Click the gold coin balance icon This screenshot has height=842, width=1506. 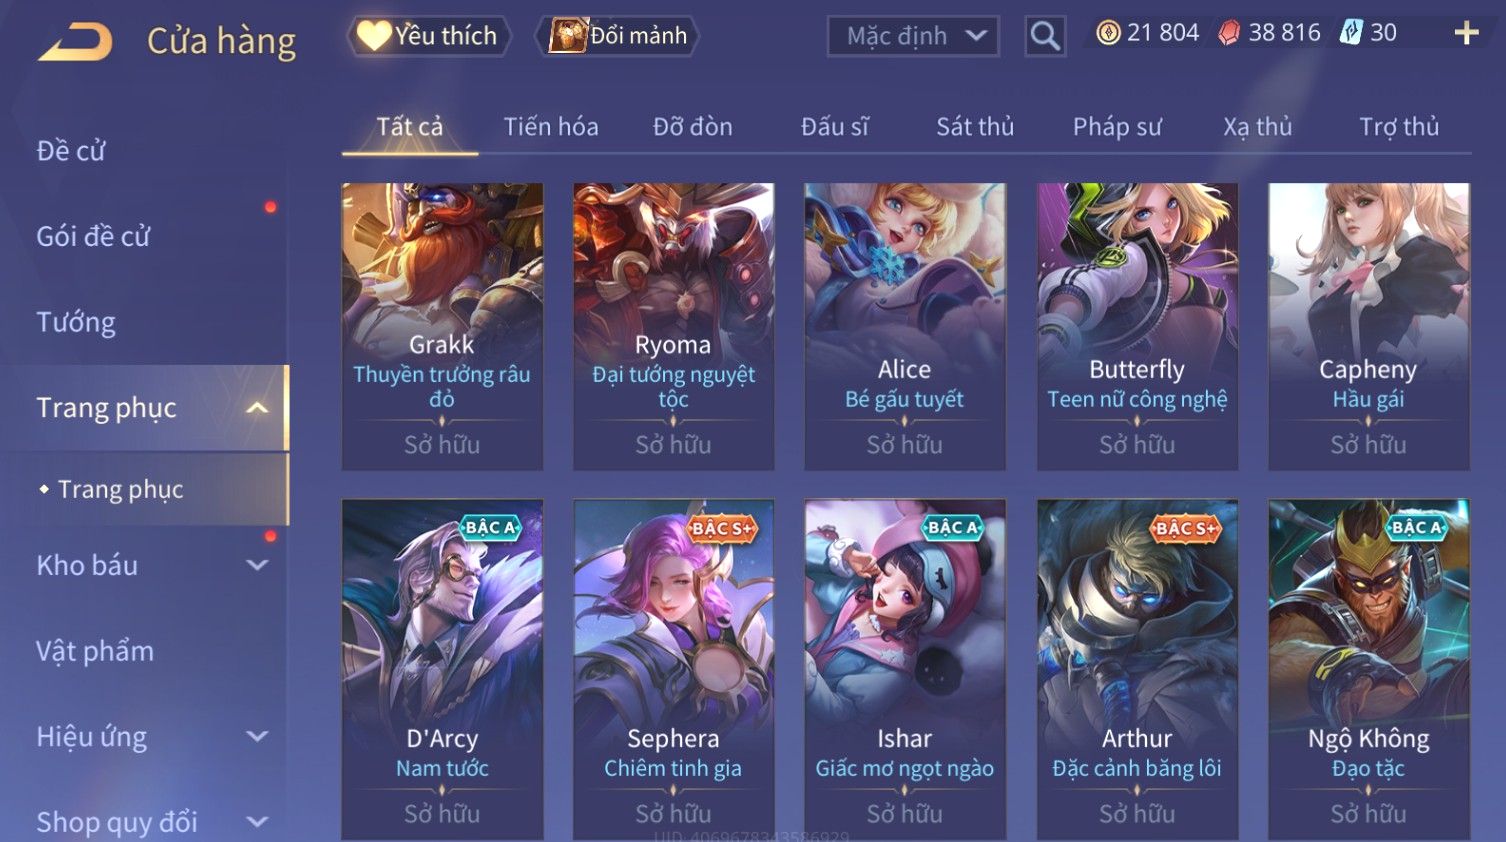[x=1108, y=33]
